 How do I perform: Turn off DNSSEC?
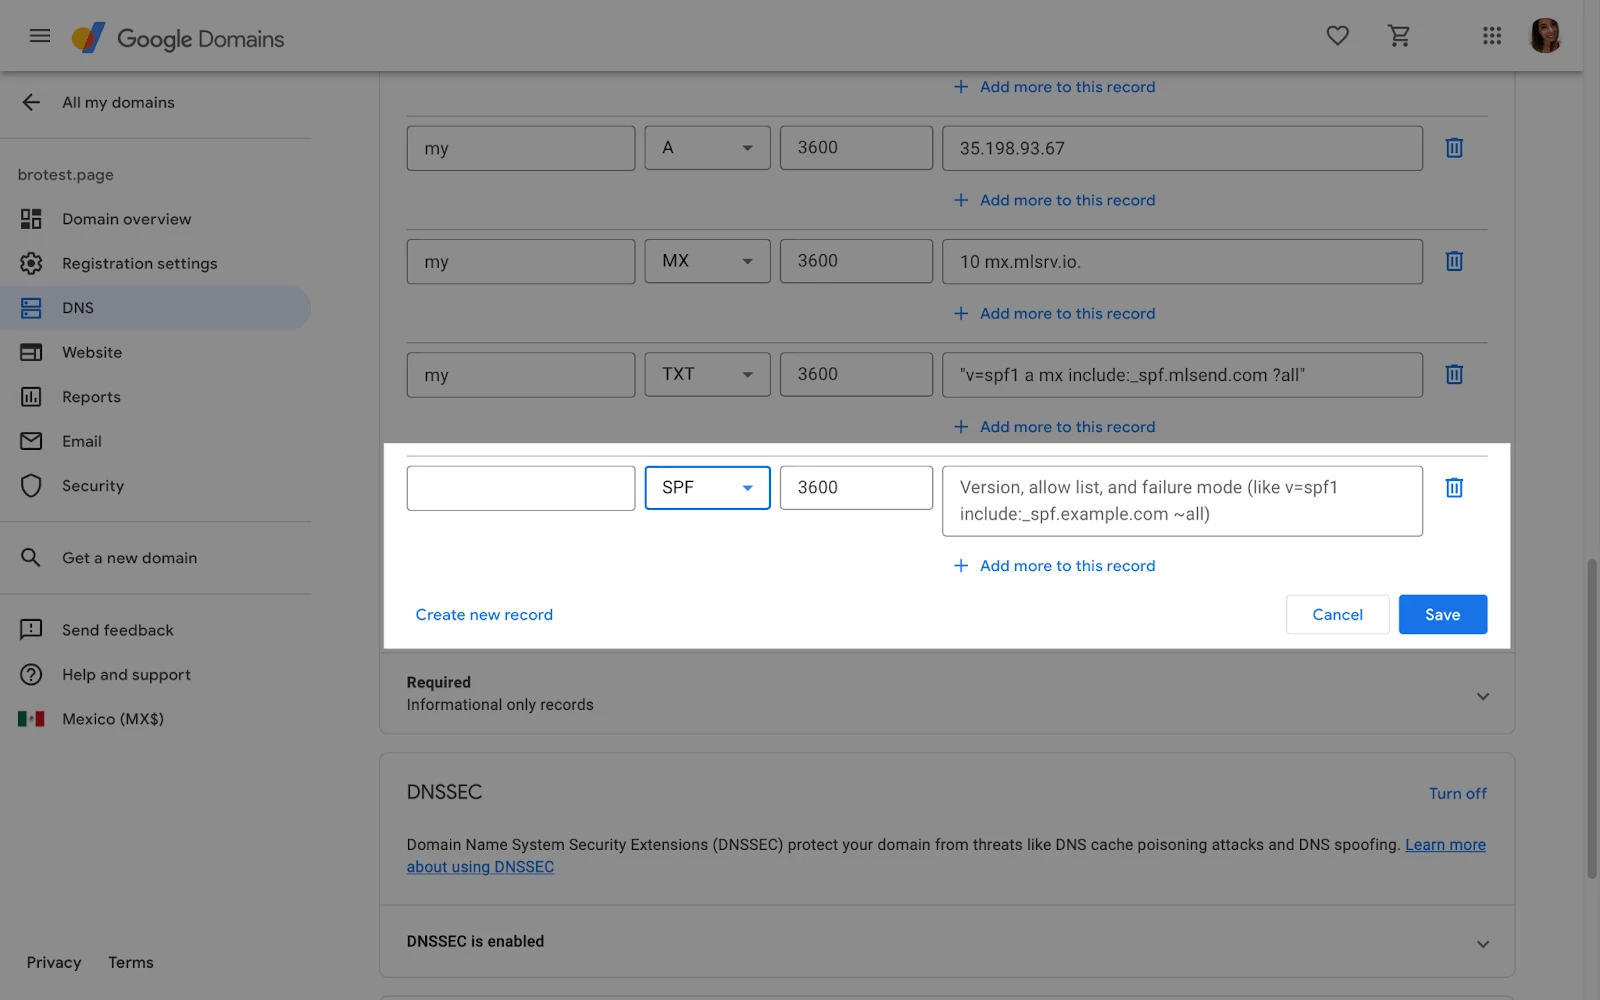(1457, 794)
